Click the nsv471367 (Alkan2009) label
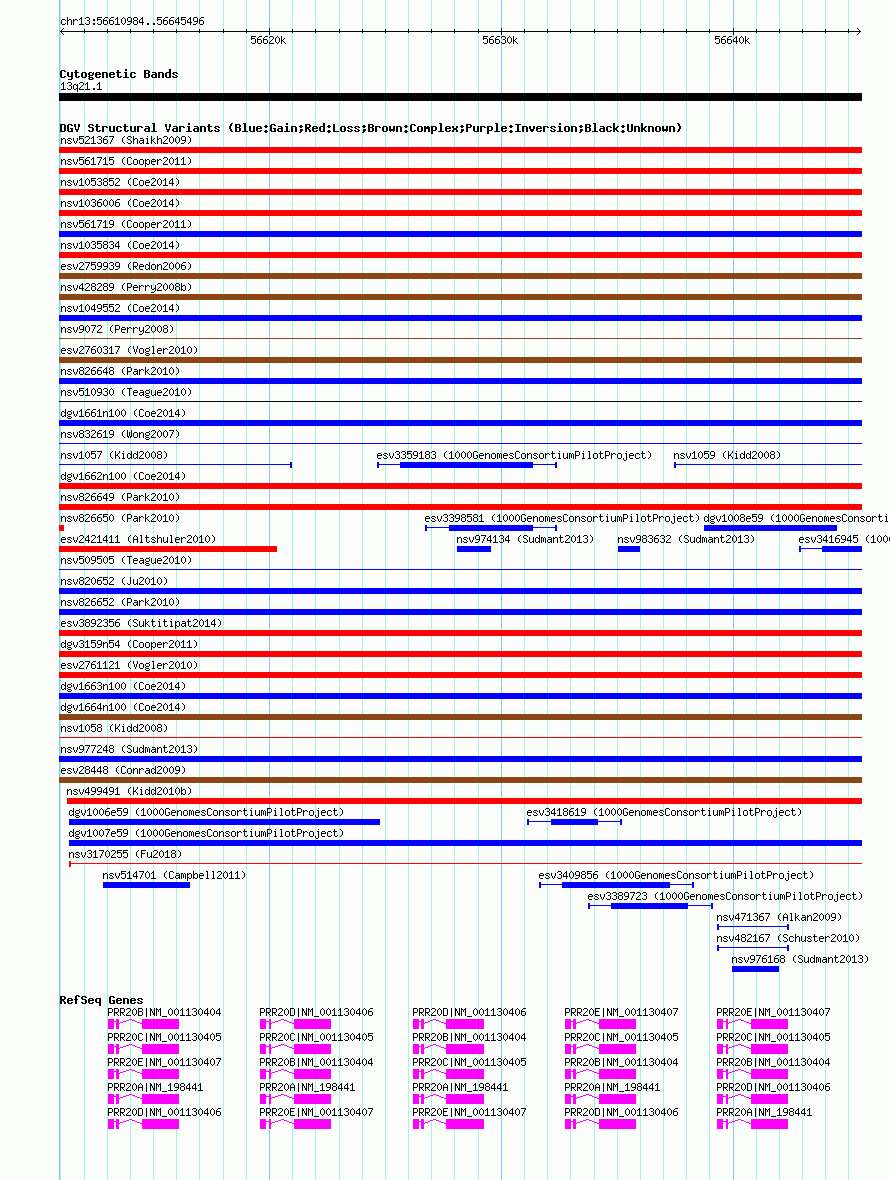Image resolution: width=890 pixels, height=1180 pixels. tap(779, 918)
